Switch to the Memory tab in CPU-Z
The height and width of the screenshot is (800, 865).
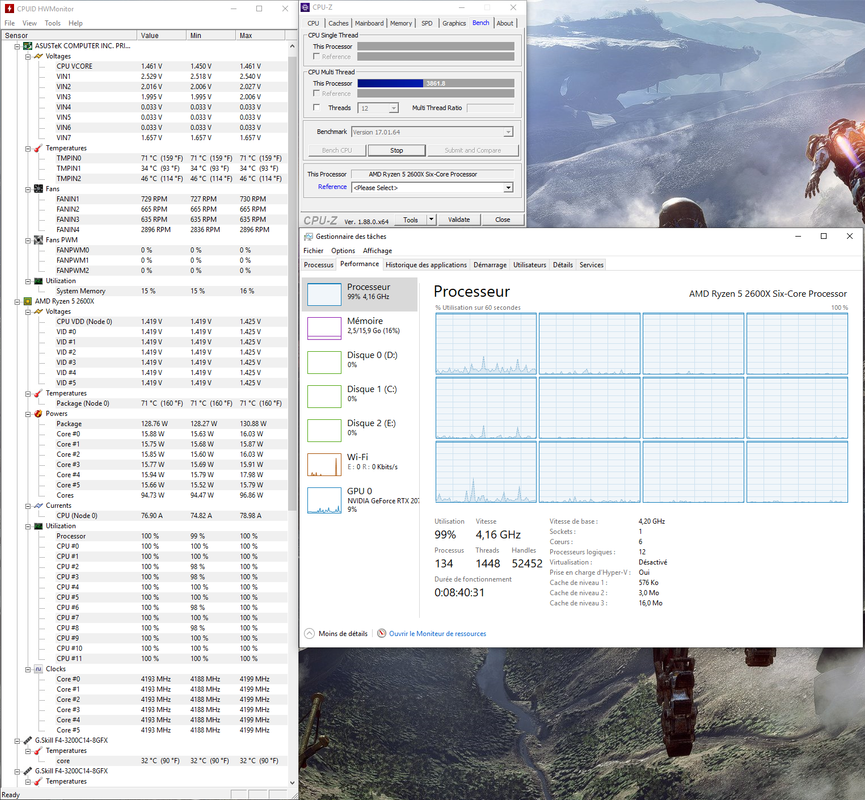[x=401, y=23]
